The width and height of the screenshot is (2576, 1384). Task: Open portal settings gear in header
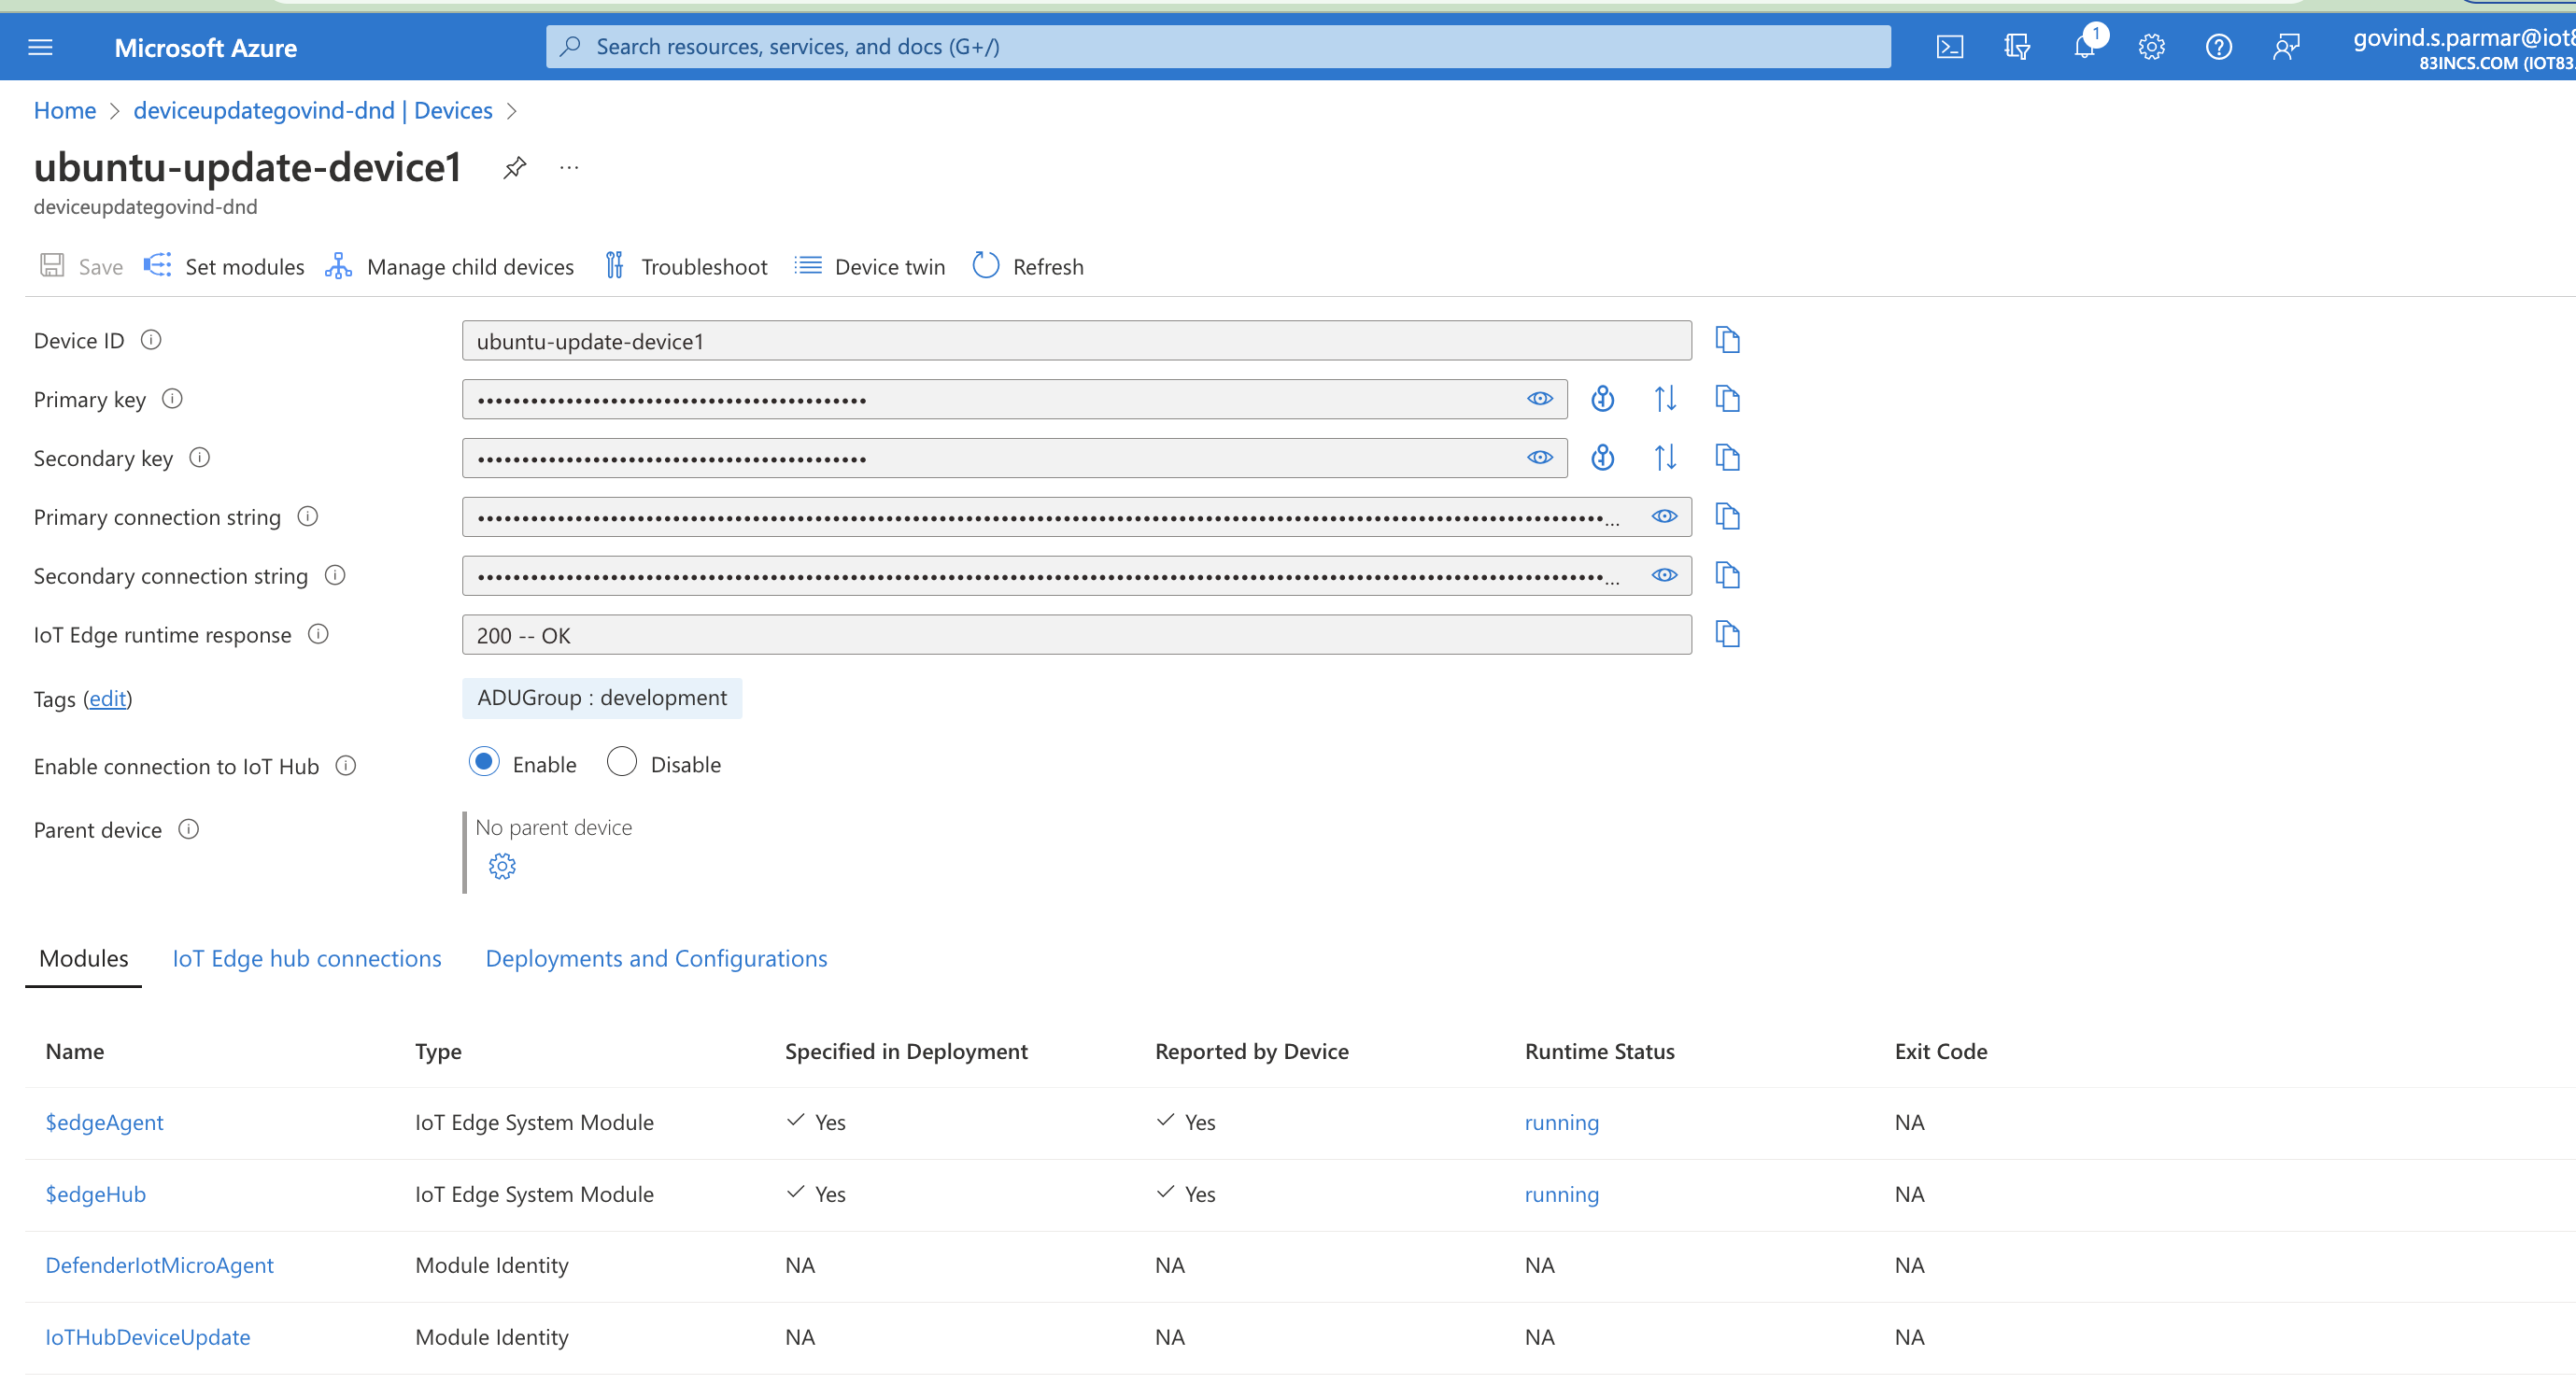click(2151, 47)
